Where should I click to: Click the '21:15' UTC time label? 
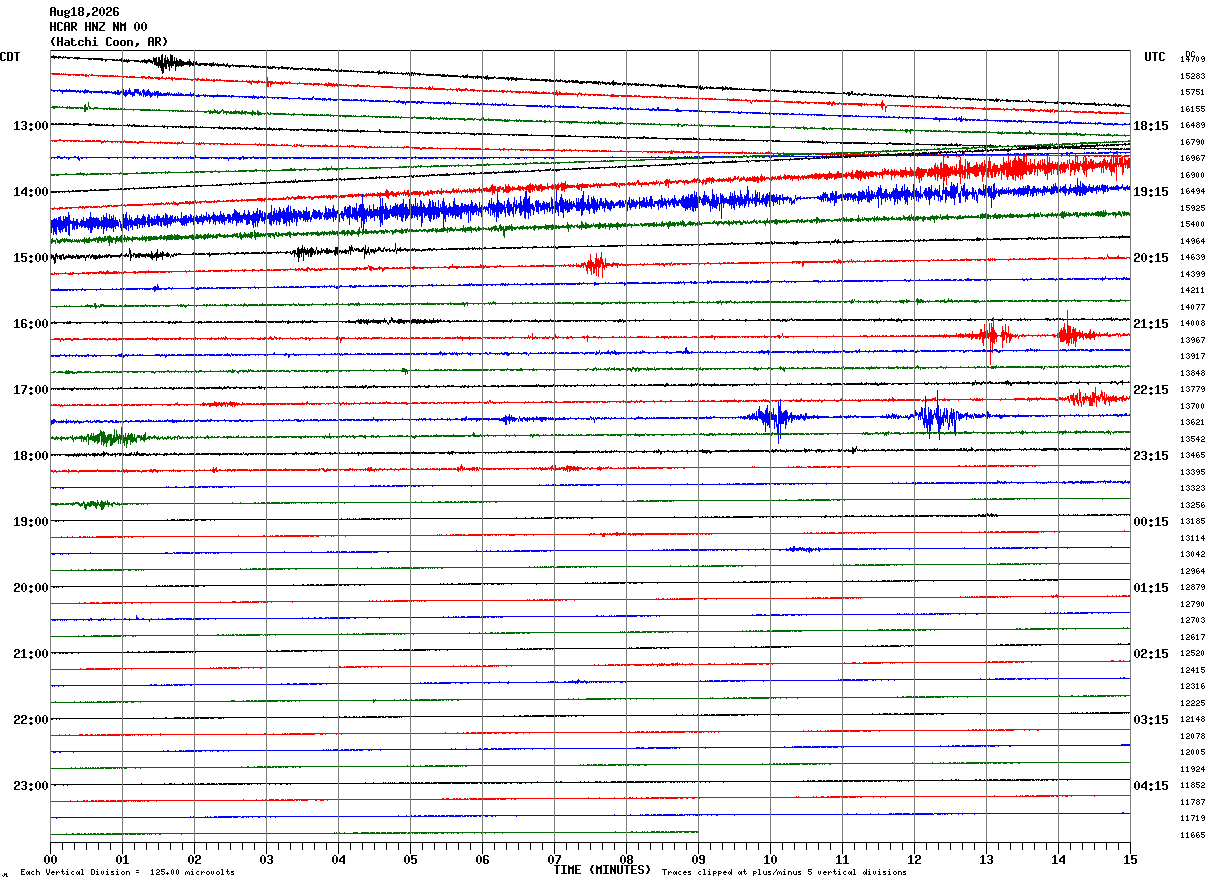[x=1151, y=324]
